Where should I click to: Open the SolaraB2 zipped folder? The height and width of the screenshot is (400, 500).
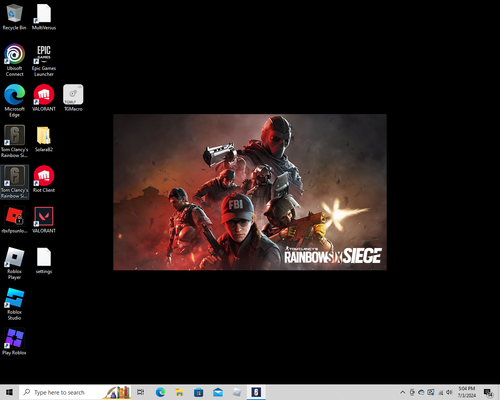[44, 139]
